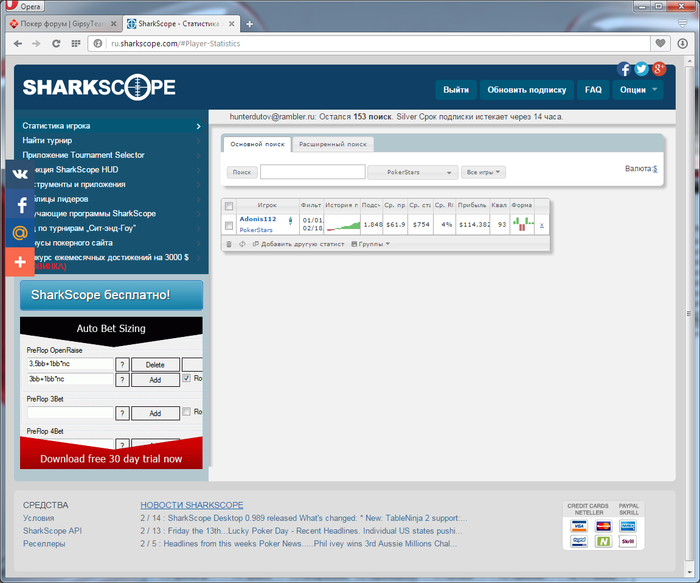Expand more share options plus icon
The width and height of the screenshot is (700, 583).
point(20,262)
